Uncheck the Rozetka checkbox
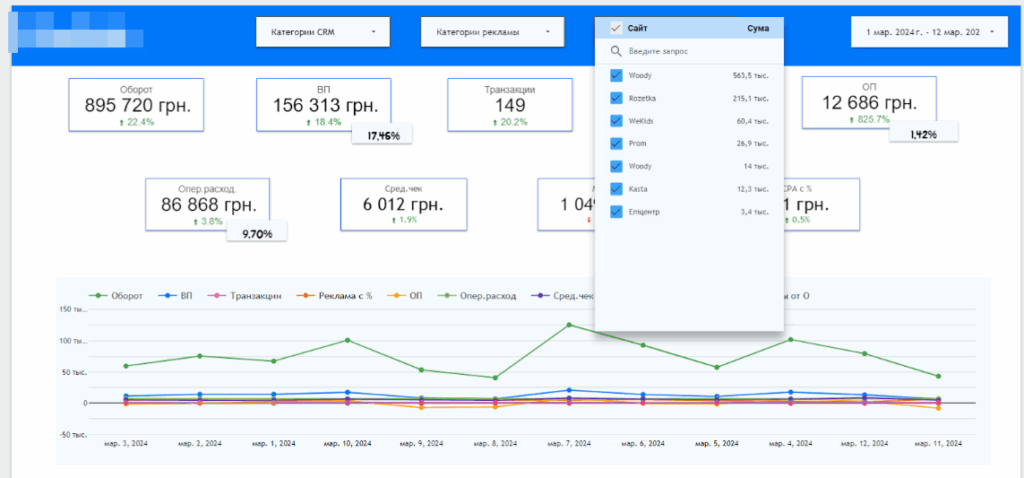 [x=616, y=98]
